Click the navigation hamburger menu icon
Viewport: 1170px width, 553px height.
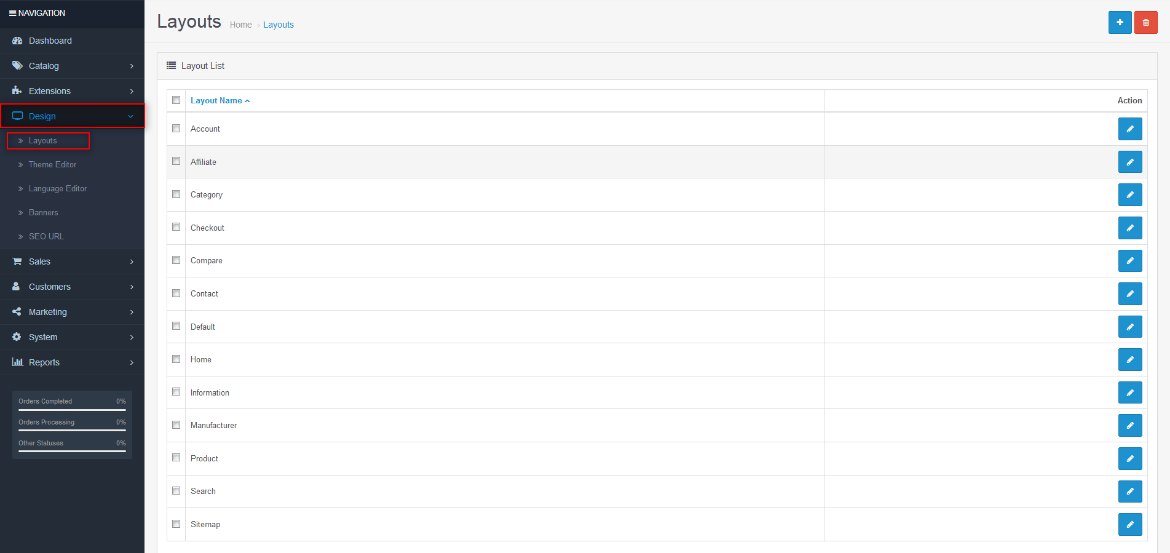[x=12, y=13]
